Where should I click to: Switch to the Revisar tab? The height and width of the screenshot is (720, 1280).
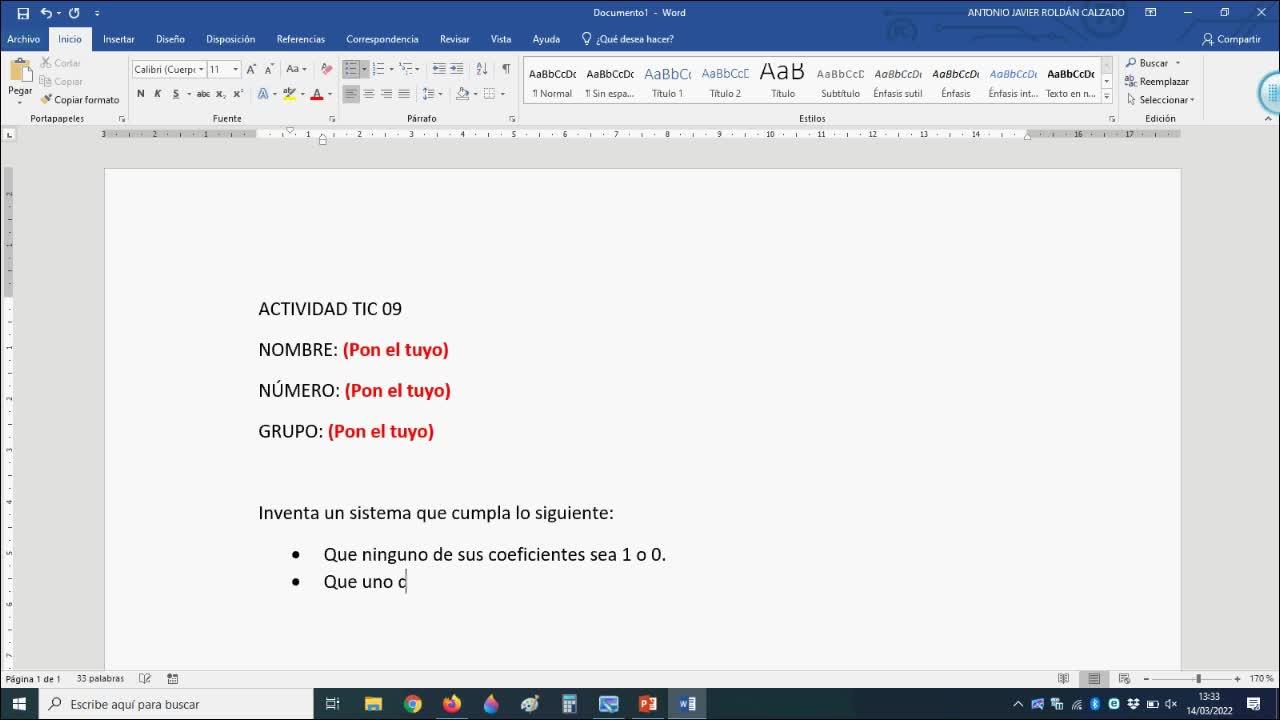tap(454, 39)
